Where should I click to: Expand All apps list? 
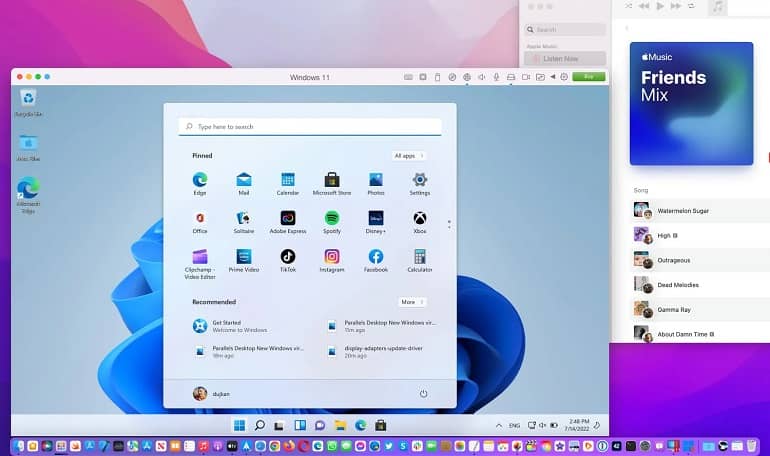[x=409, y=156]
